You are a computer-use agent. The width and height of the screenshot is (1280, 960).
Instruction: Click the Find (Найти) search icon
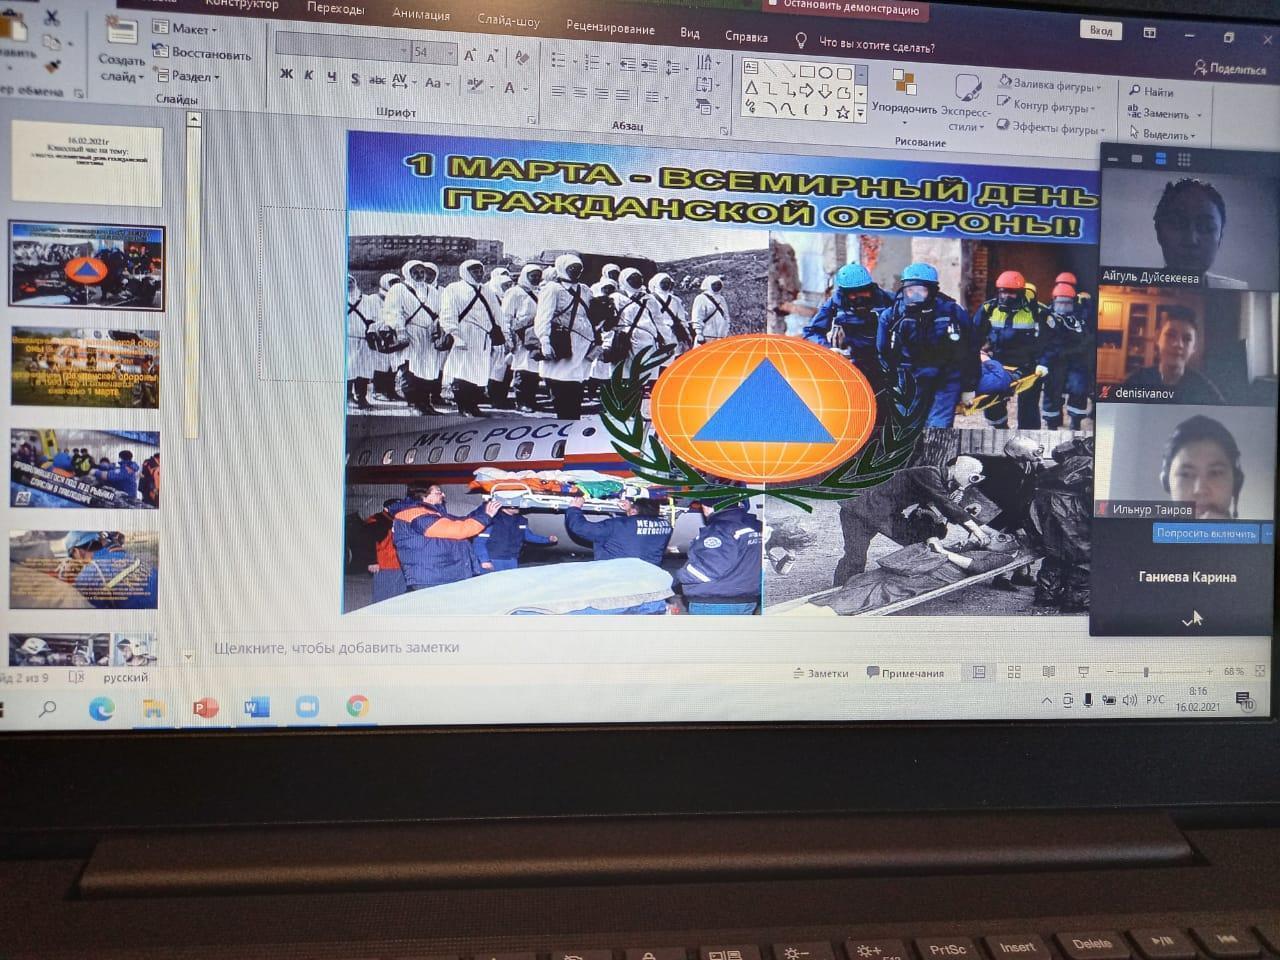1135,91
